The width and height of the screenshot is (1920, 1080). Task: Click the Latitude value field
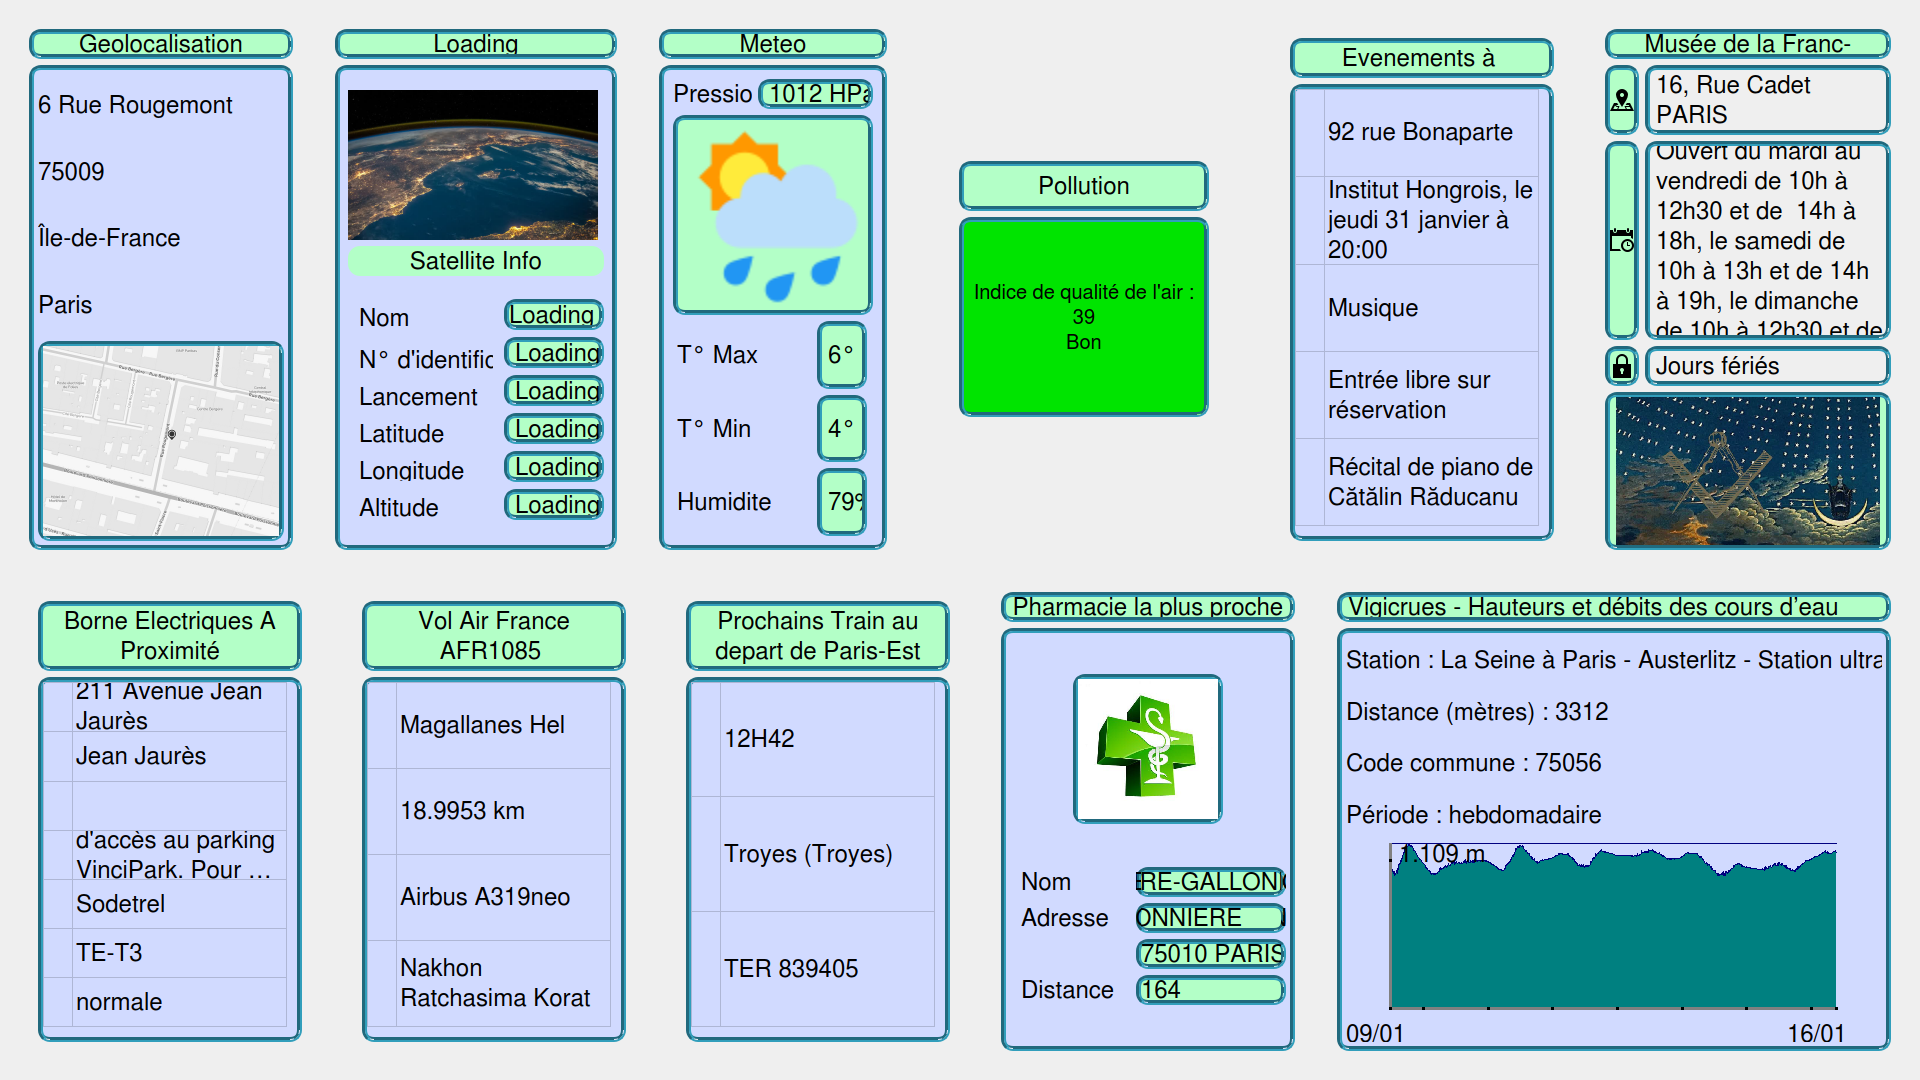[553, 429]
